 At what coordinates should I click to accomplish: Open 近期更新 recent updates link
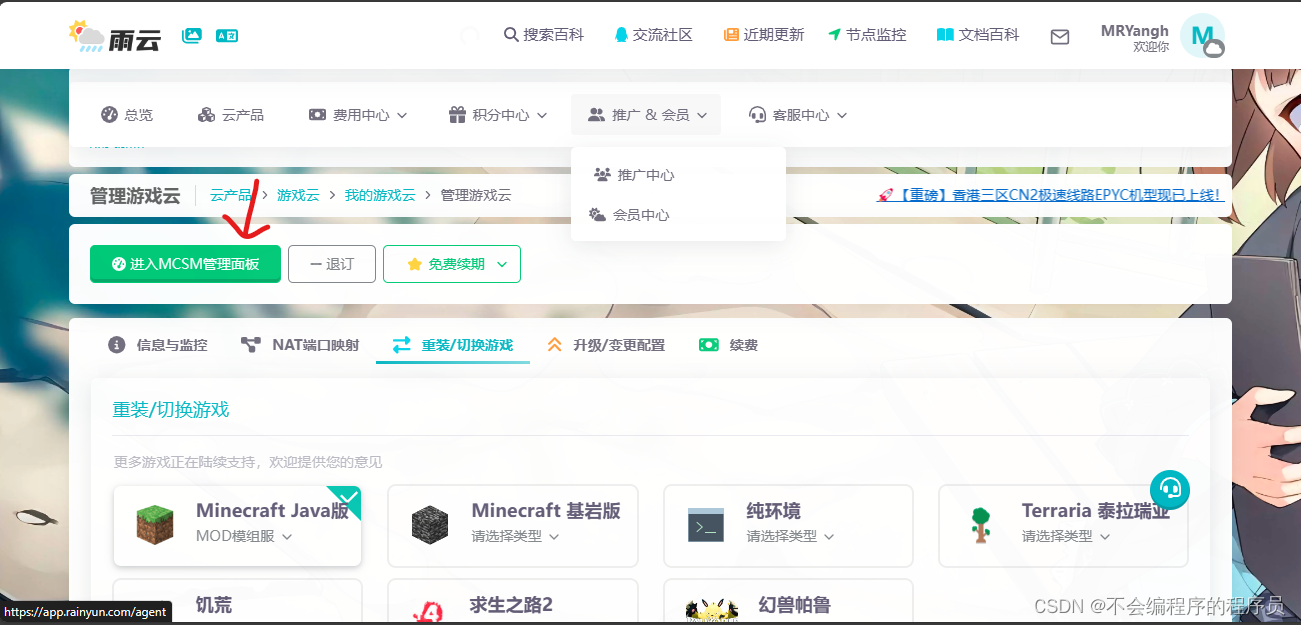[764, 35]
